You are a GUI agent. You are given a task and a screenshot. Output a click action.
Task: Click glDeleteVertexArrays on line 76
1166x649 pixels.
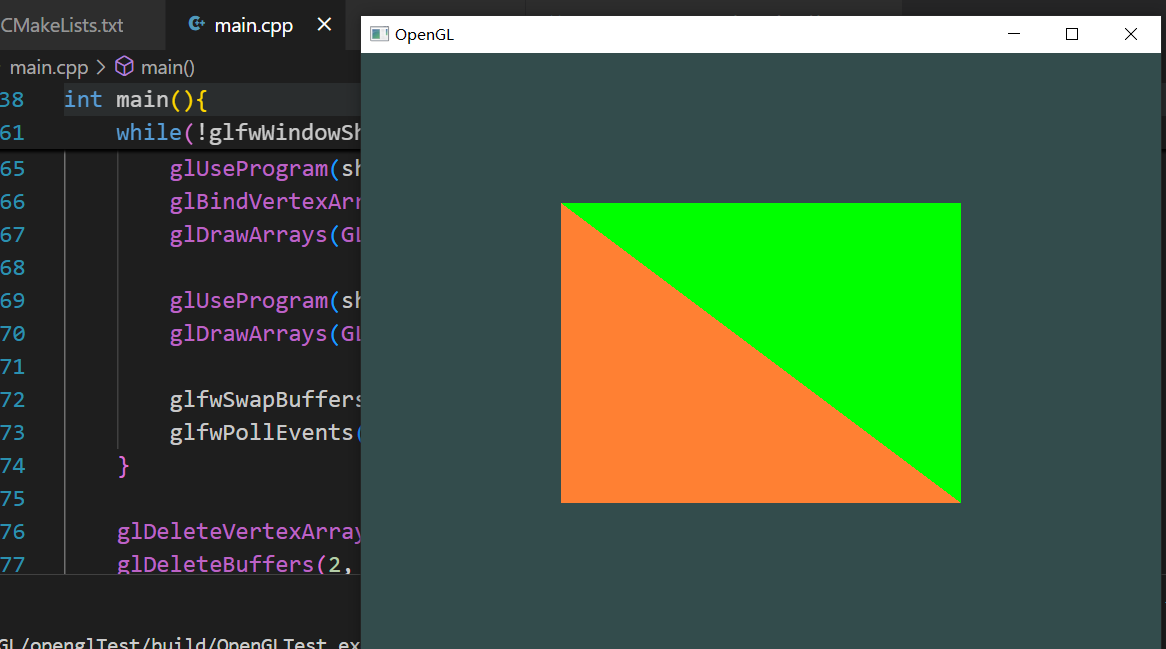point(238,532)
